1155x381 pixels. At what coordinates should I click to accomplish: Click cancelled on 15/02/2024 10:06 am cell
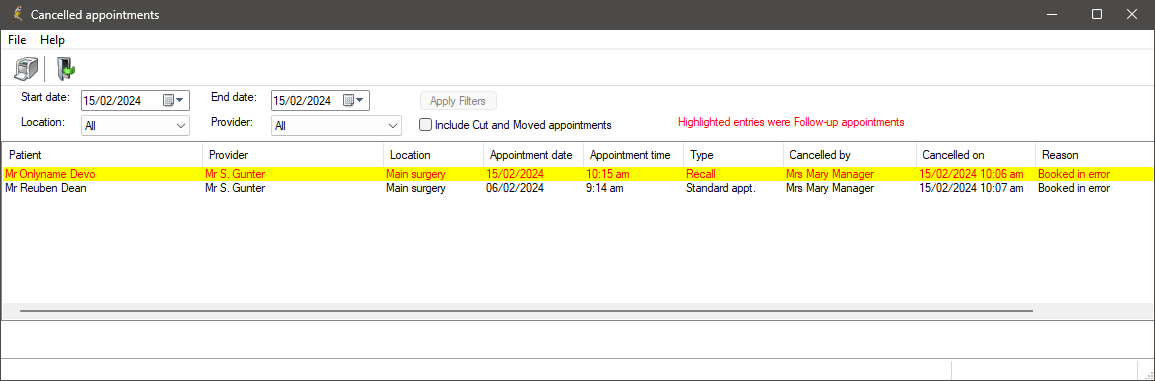pyautogui.click(x=971, y=174)
